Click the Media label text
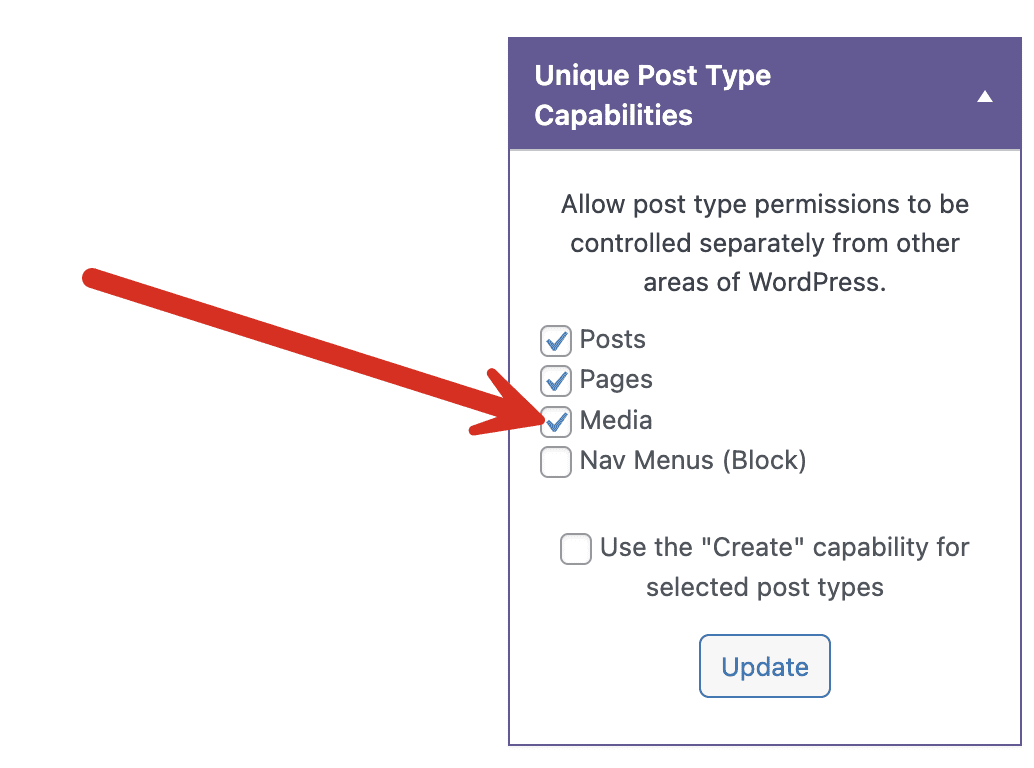Viewport: 1034px width, 768px height. point(614,421)
